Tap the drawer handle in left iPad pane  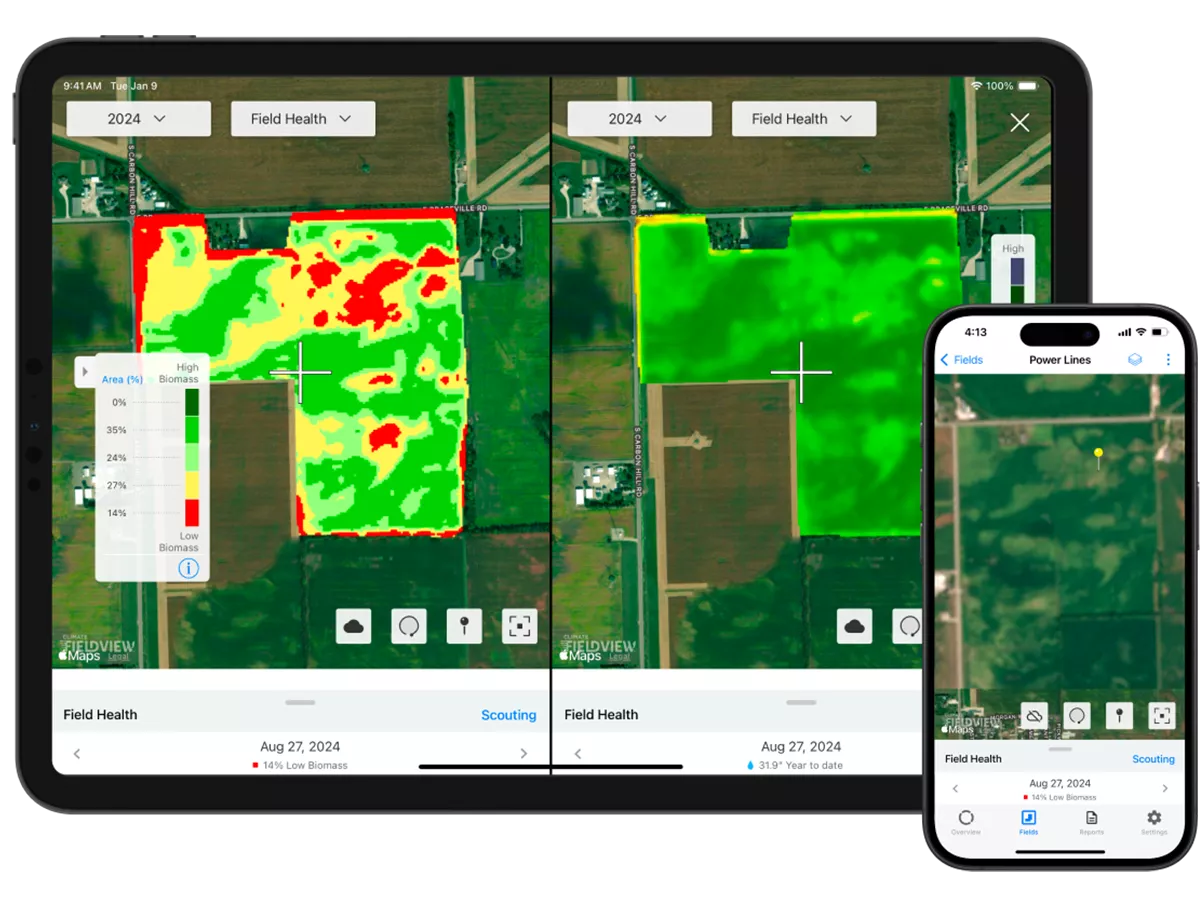[x=300, y=702]
